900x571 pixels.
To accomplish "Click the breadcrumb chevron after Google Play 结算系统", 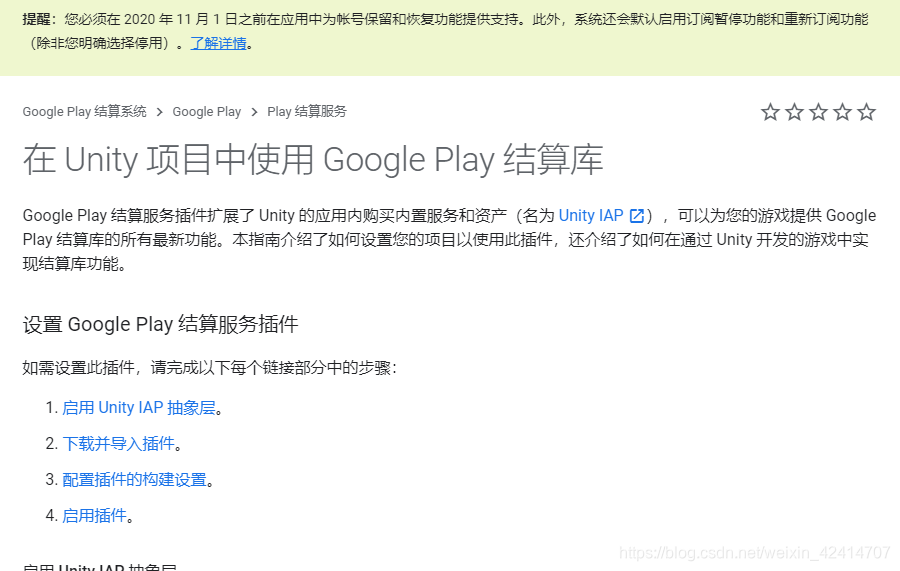I will coord(160,112).
